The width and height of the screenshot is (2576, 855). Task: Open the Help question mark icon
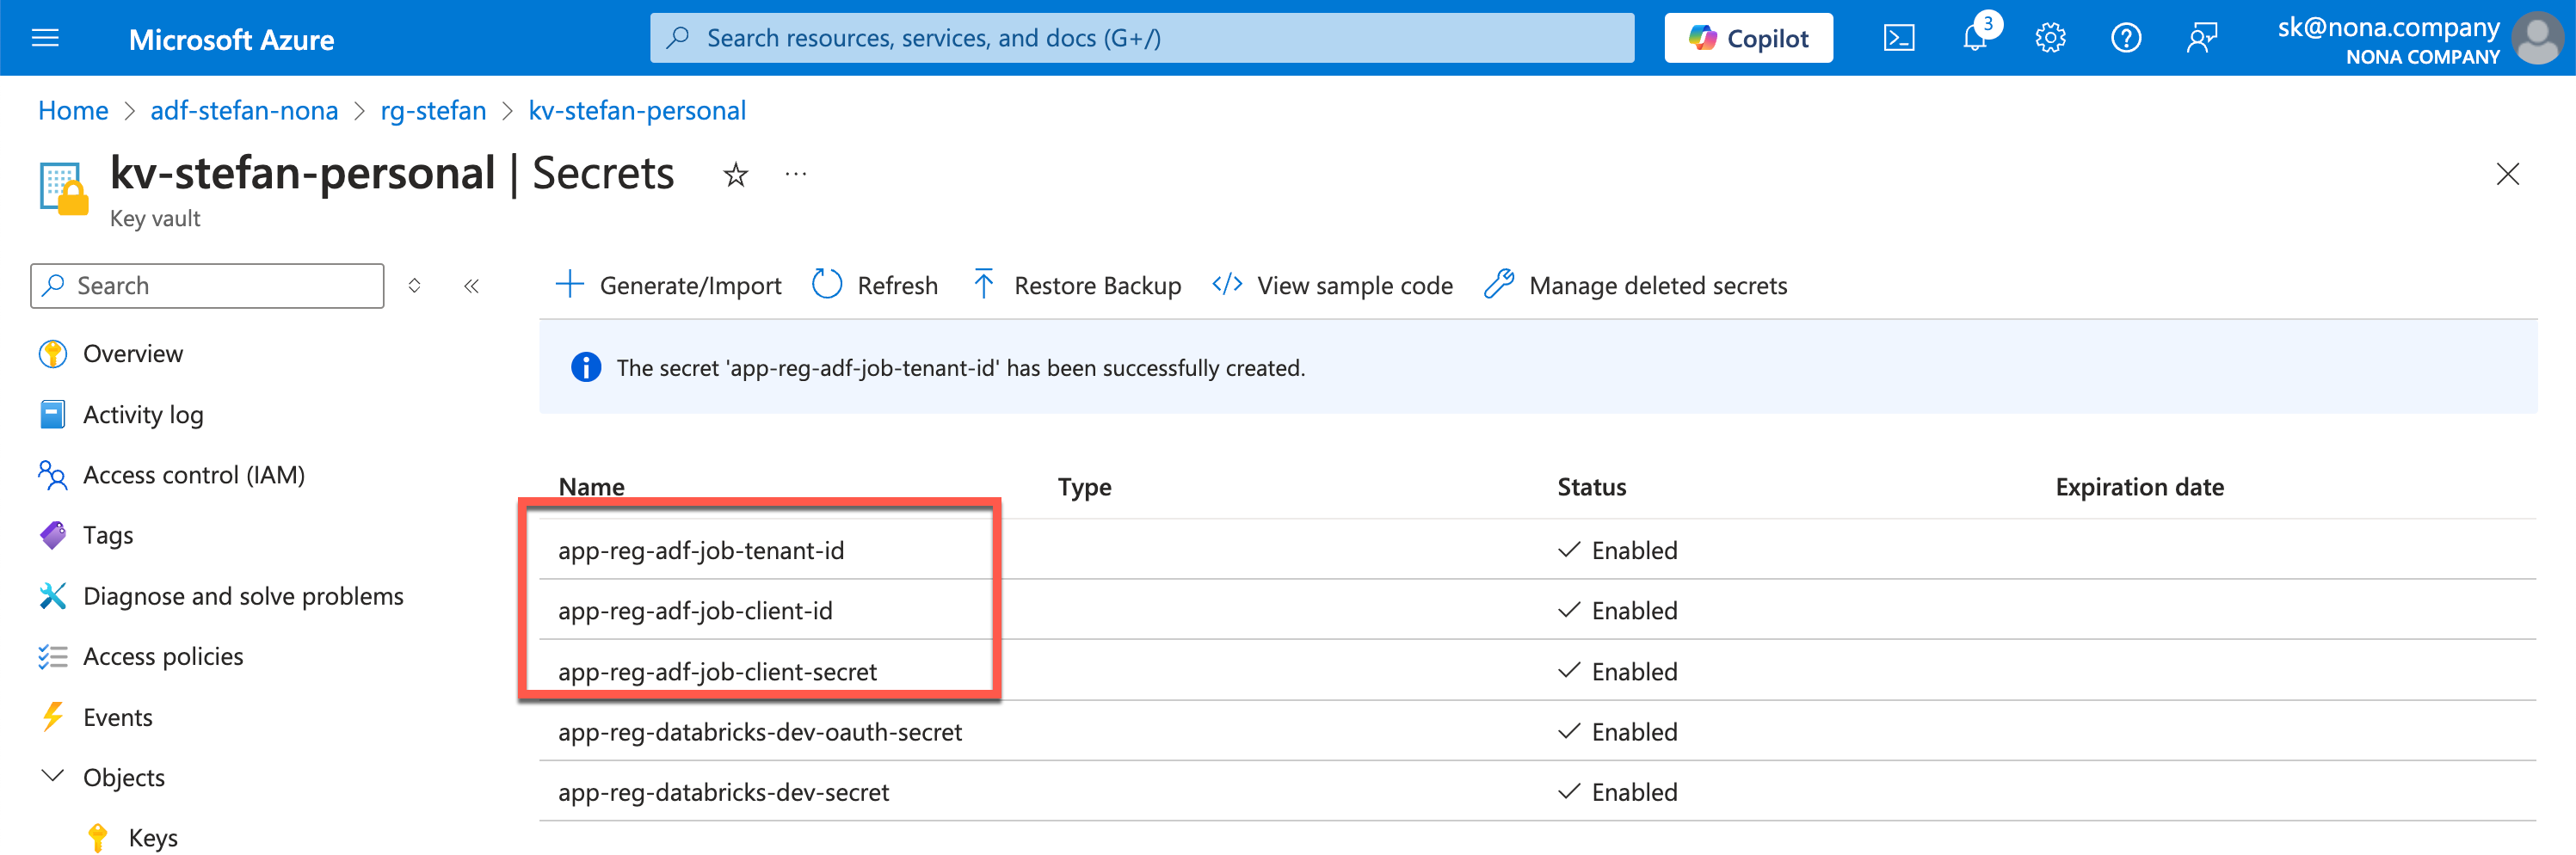tap(2125, 38)
